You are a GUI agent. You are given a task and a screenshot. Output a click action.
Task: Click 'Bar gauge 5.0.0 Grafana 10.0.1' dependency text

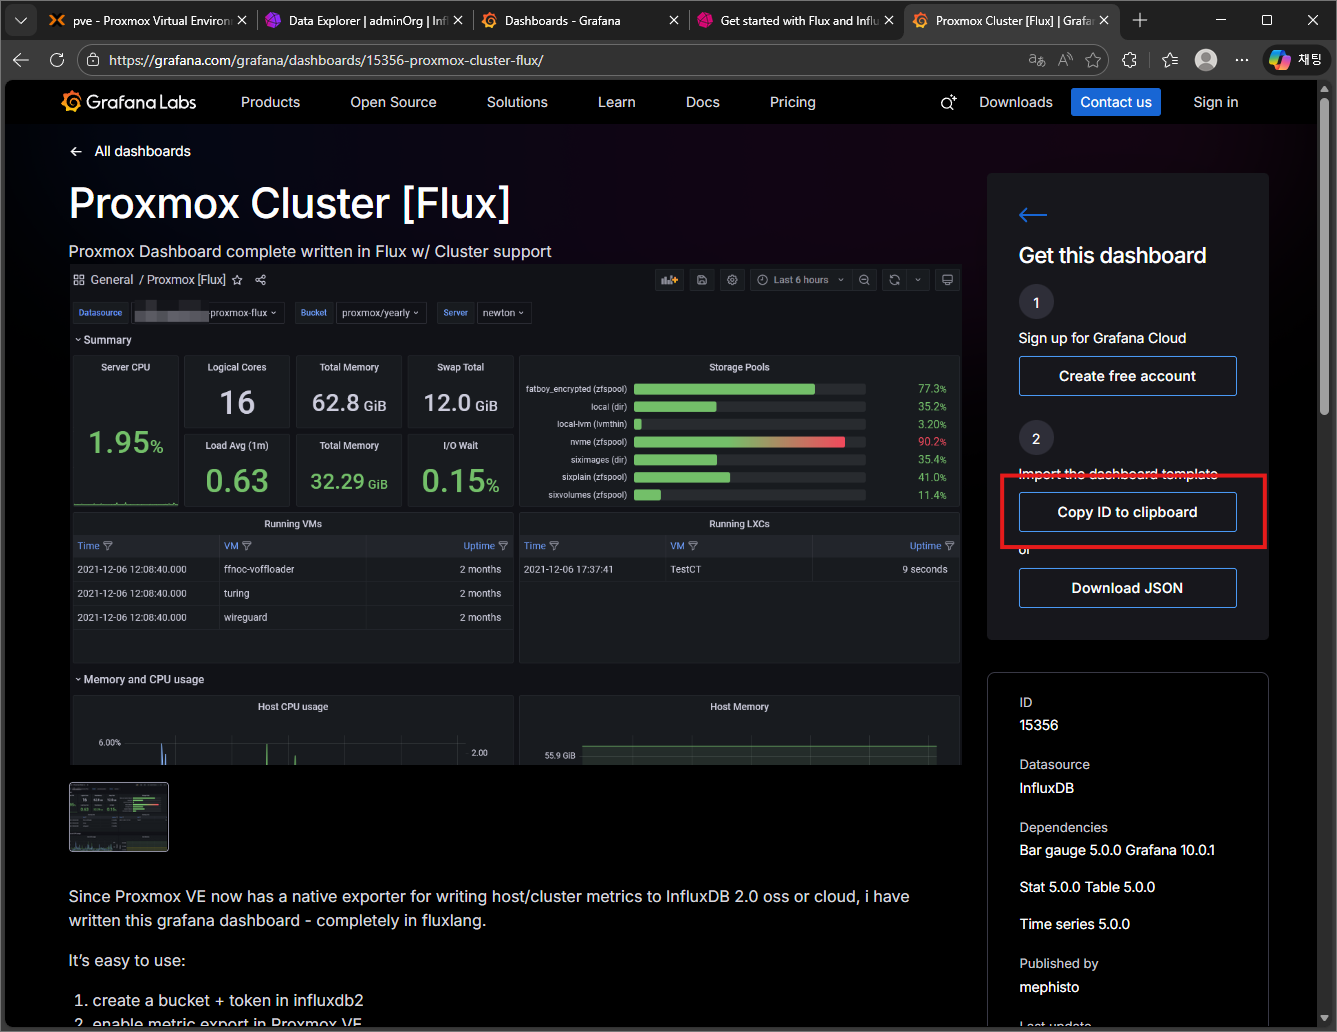(x=1117, y=850)
